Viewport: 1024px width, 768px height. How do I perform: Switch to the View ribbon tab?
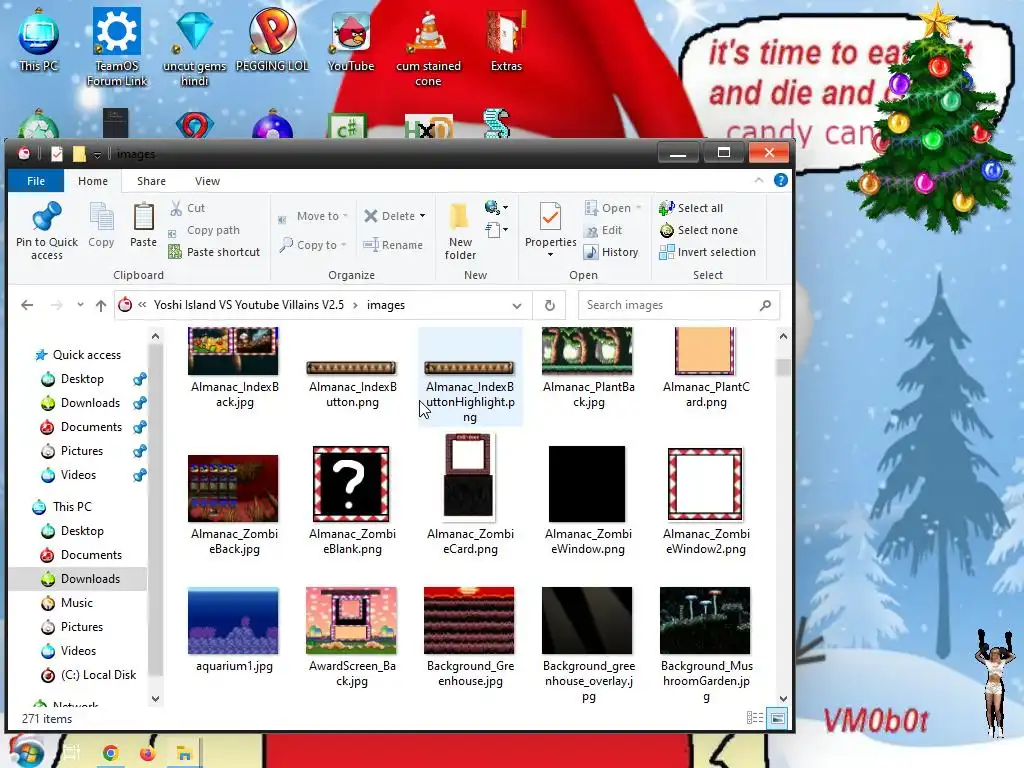[x=207, y=181]
